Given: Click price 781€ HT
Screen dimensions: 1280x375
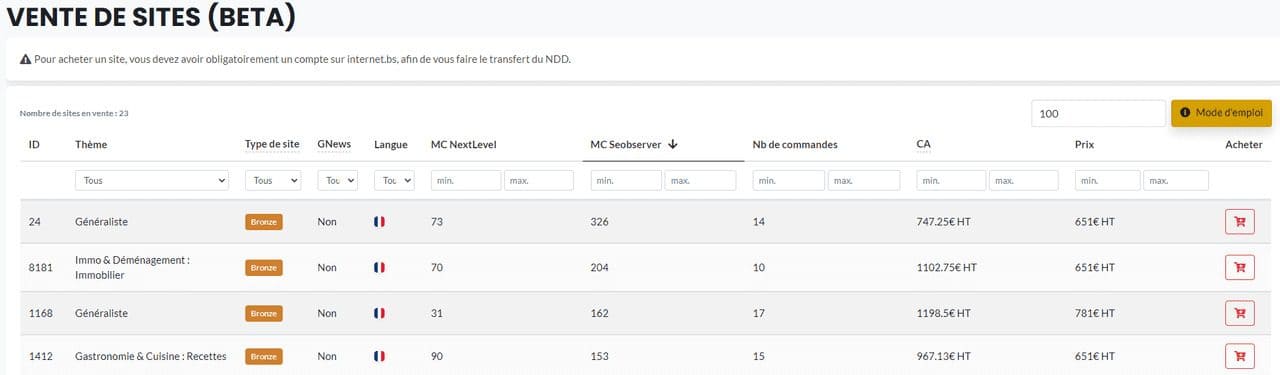Looking at the screenshot, I should pyautogui.click(x=1094, y=313).
